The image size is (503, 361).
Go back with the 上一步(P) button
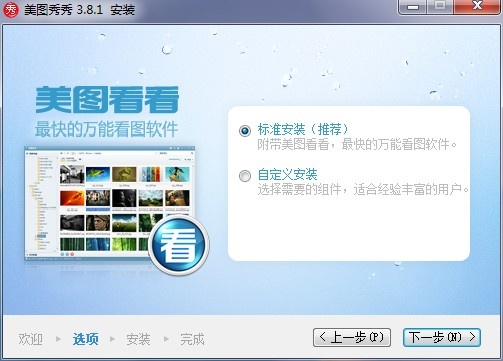pos(352,337)
